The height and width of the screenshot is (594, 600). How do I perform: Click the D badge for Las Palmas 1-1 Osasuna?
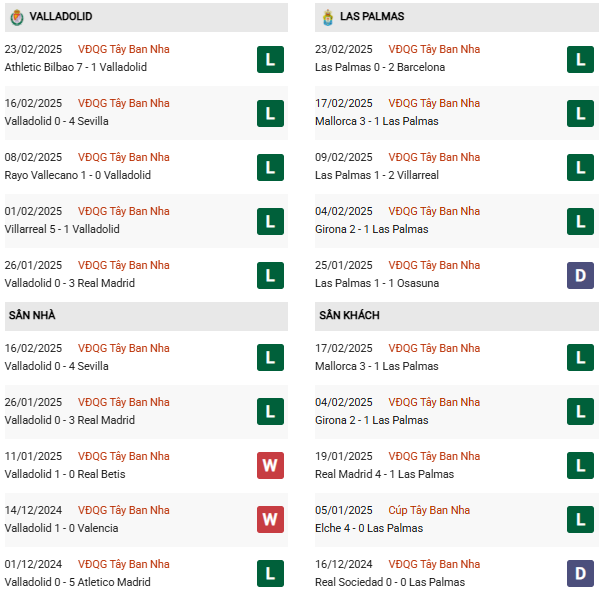[x=580, y=276]
